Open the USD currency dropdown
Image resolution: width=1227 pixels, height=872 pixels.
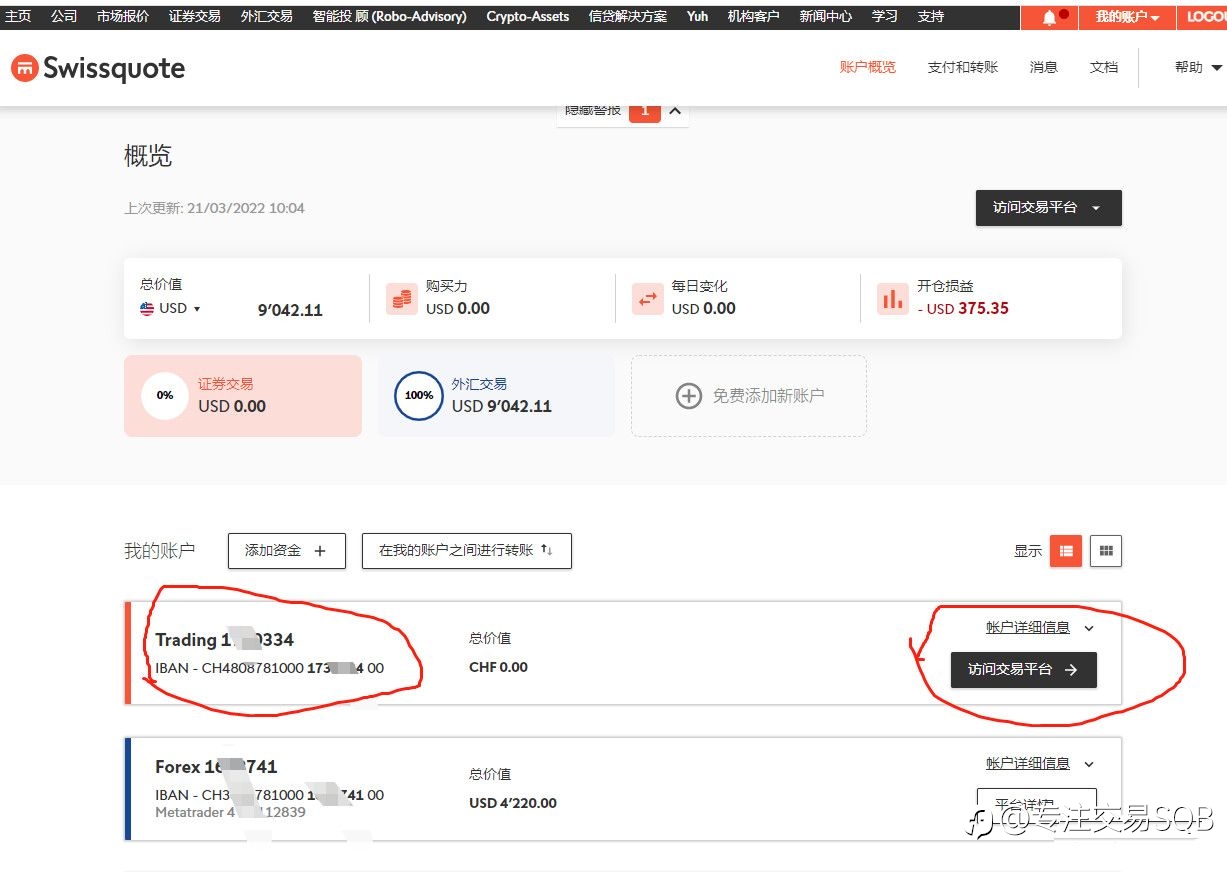tap(171, 309)
